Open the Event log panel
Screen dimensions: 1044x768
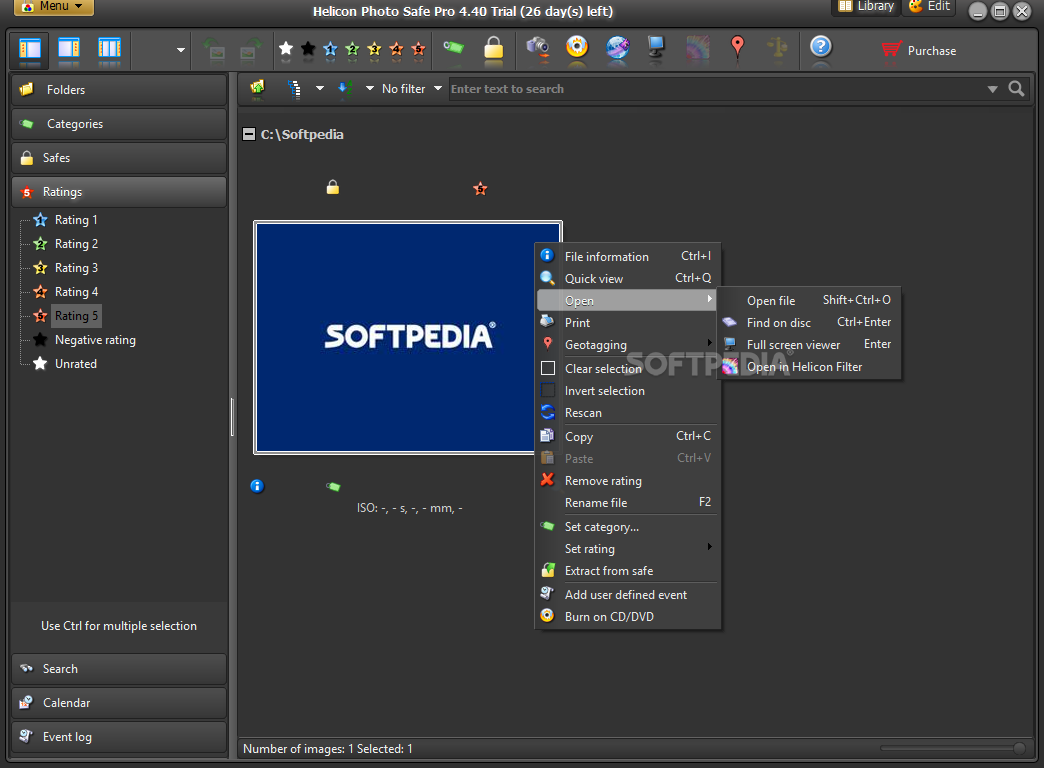119,737
